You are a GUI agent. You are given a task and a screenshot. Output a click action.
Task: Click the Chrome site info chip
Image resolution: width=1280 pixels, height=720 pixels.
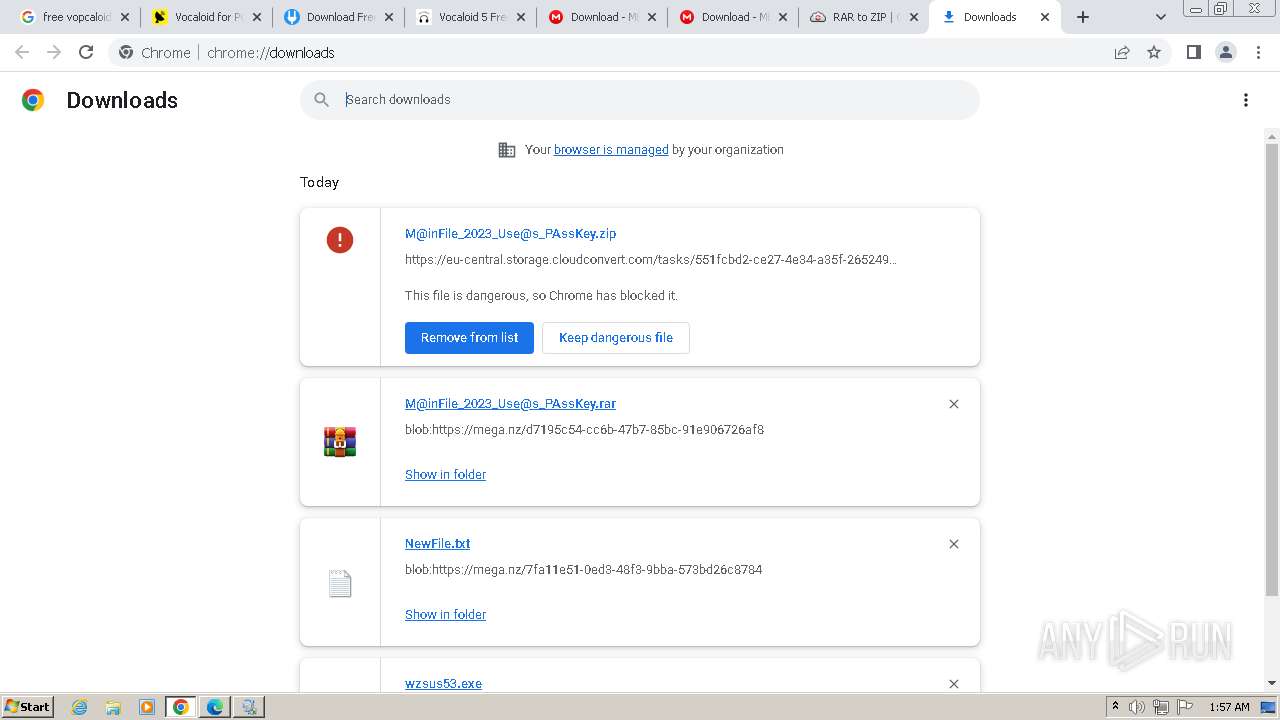point(155,52)
